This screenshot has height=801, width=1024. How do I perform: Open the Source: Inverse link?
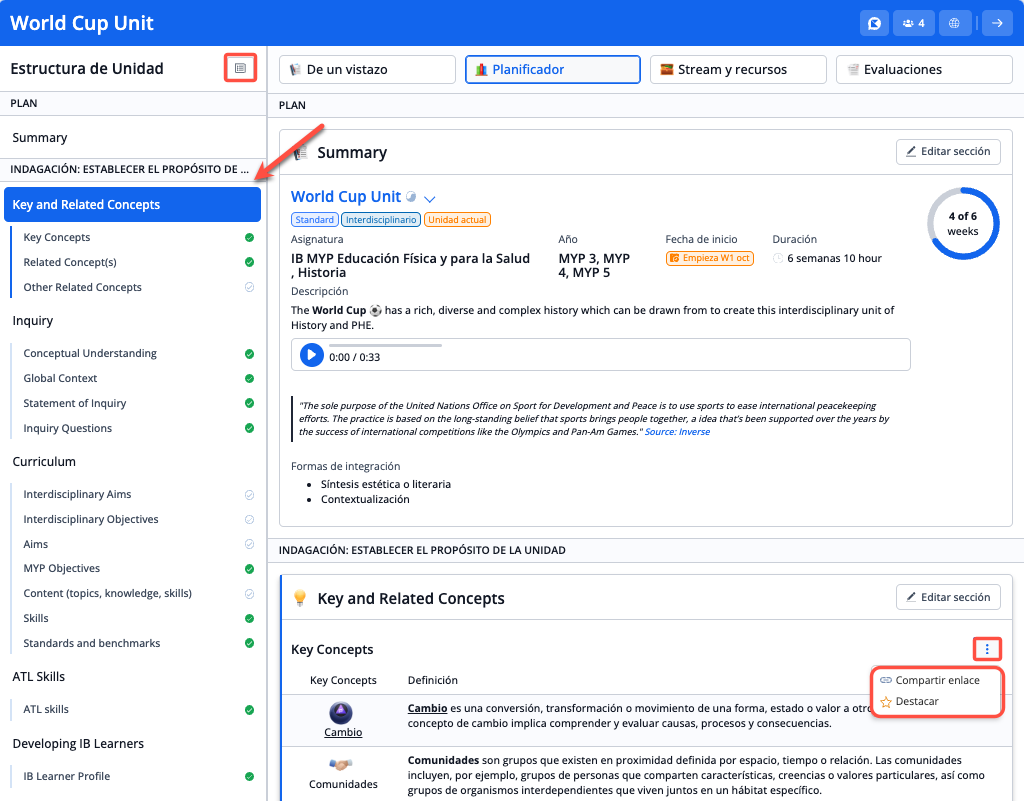(677, 432)
